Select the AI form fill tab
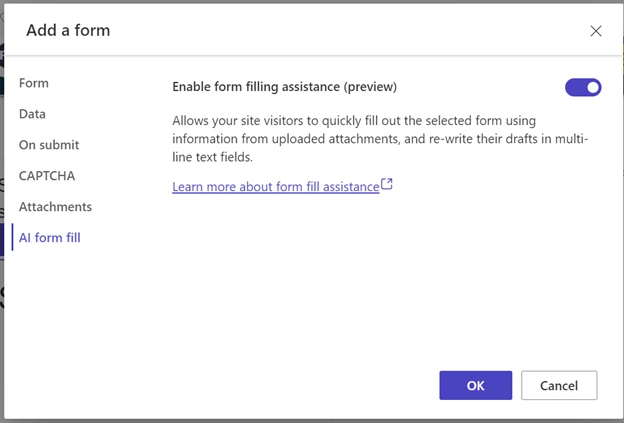This screenshot has height=423, width=624. click(x=50, y=238)
